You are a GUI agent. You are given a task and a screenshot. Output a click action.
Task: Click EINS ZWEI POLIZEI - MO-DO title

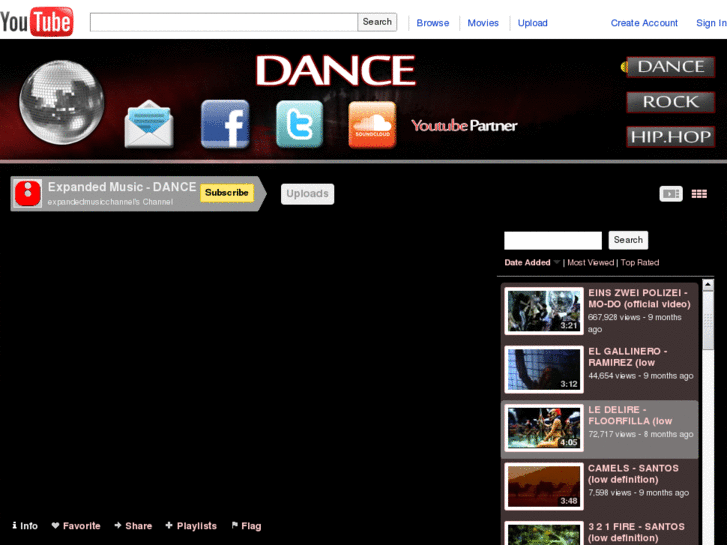click(x=639, y=298)
